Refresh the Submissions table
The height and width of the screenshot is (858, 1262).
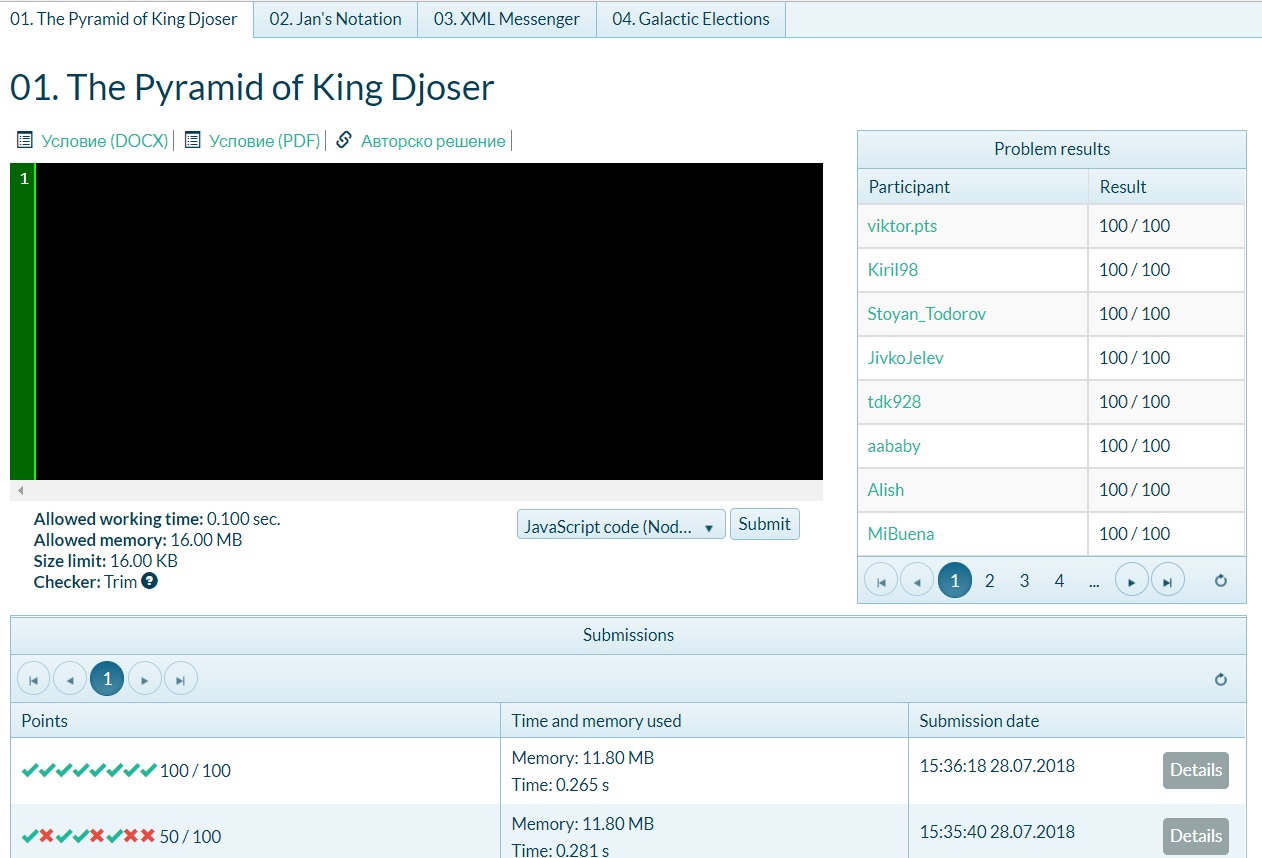(x=1220, y=679)
